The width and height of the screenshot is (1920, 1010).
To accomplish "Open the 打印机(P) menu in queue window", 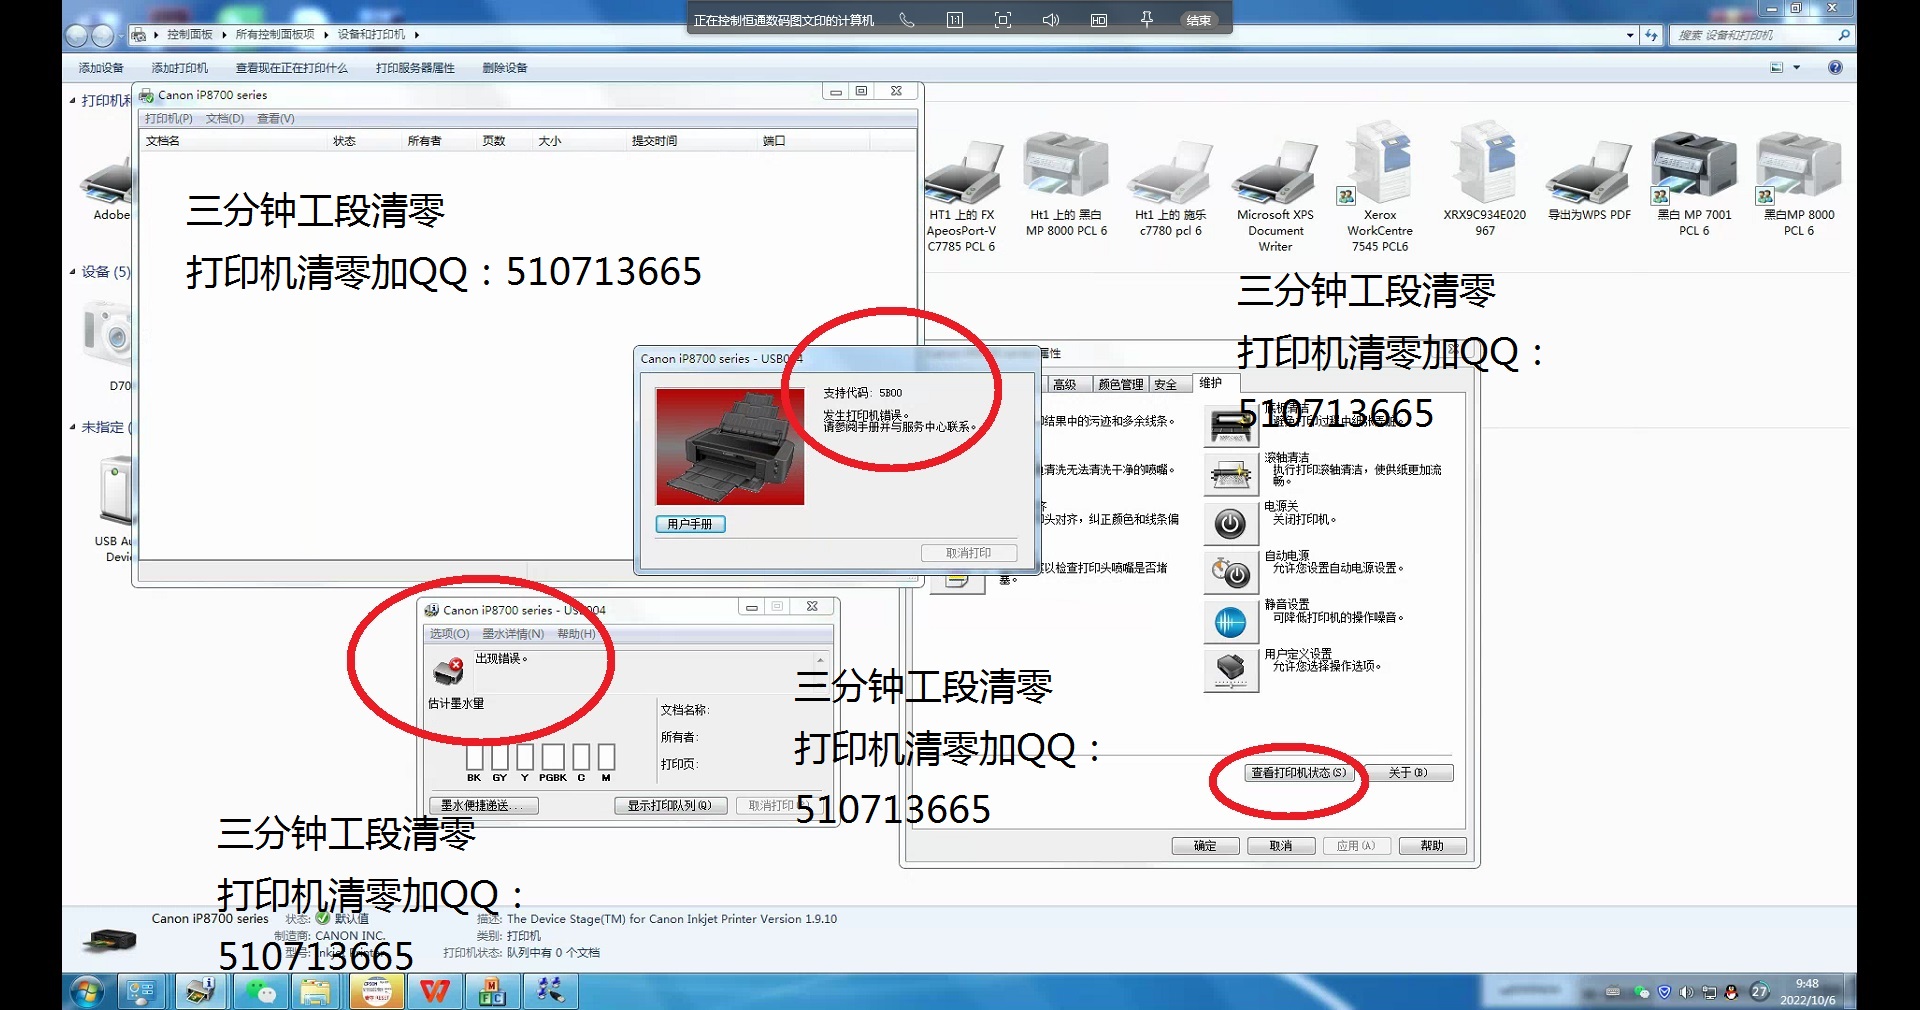I will pyautogui.click(x=168, y=119).
